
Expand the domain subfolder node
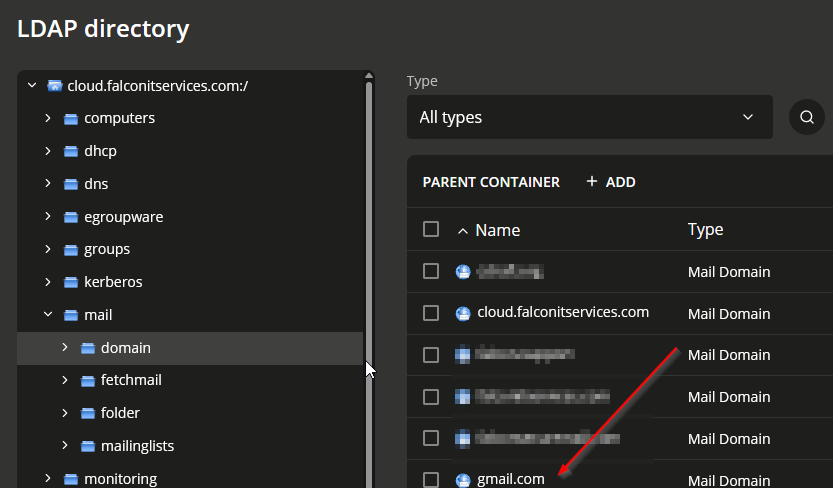(65, 347)
